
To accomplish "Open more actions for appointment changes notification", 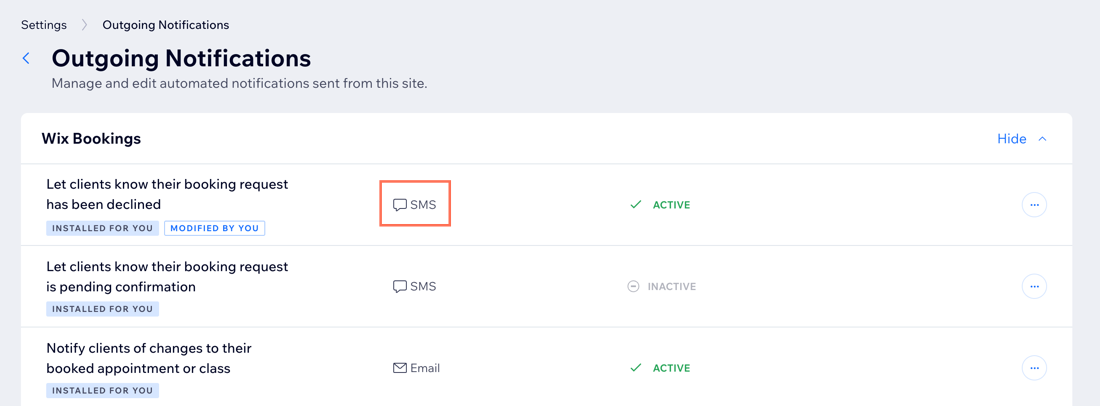I will click(x=1033, y=367).
